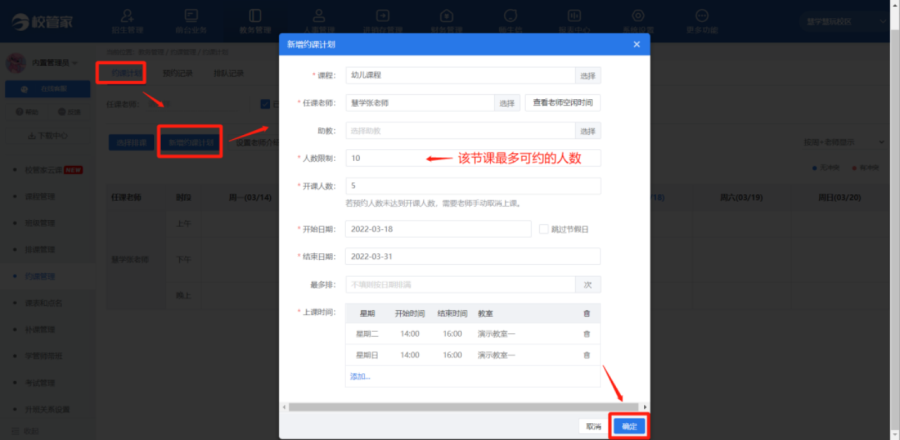The height and width of the screenshot is (440, 900).
Task: Open the 更多功能 ellipsis icon
Action: [x=701, y=15]
